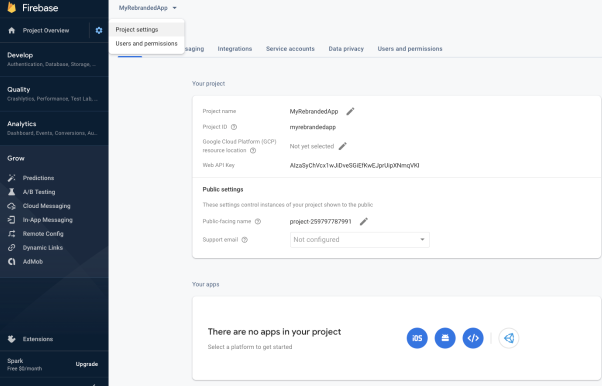Viewport: 602px width, 388px height.
Task: Show help for Project ID
Action: [x=234, y=127]
